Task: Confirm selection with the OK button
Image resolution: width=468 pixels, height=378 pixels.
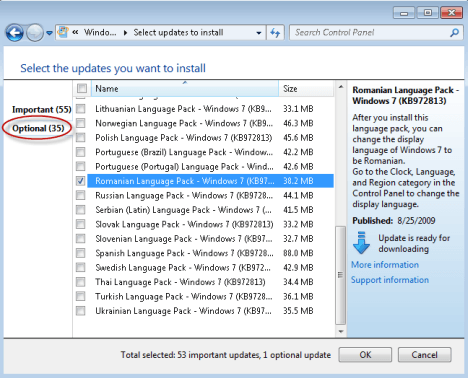Action: tap(365, 355)
